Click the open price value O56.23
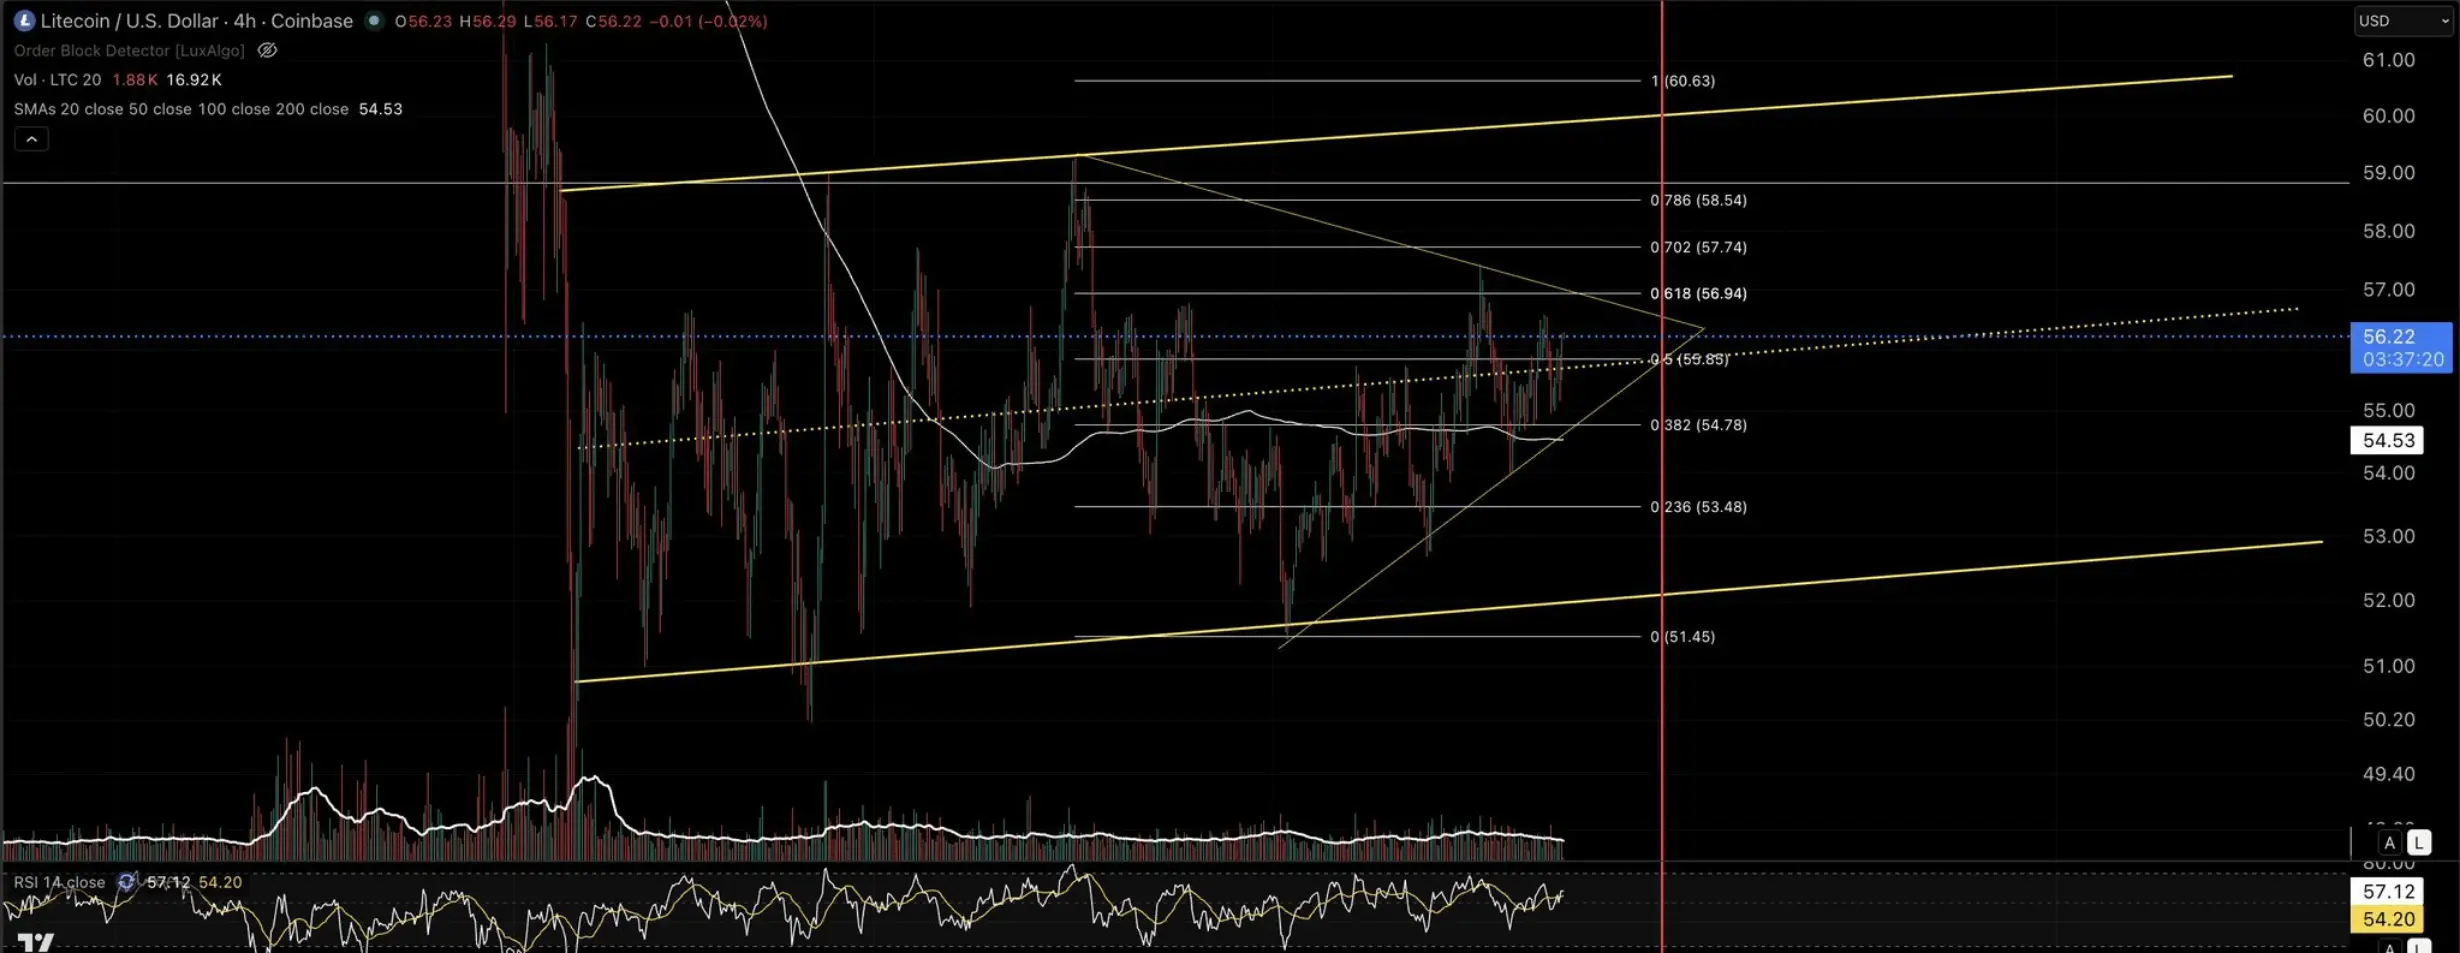This screenshot has height=953, width=2460. (423, 21)
